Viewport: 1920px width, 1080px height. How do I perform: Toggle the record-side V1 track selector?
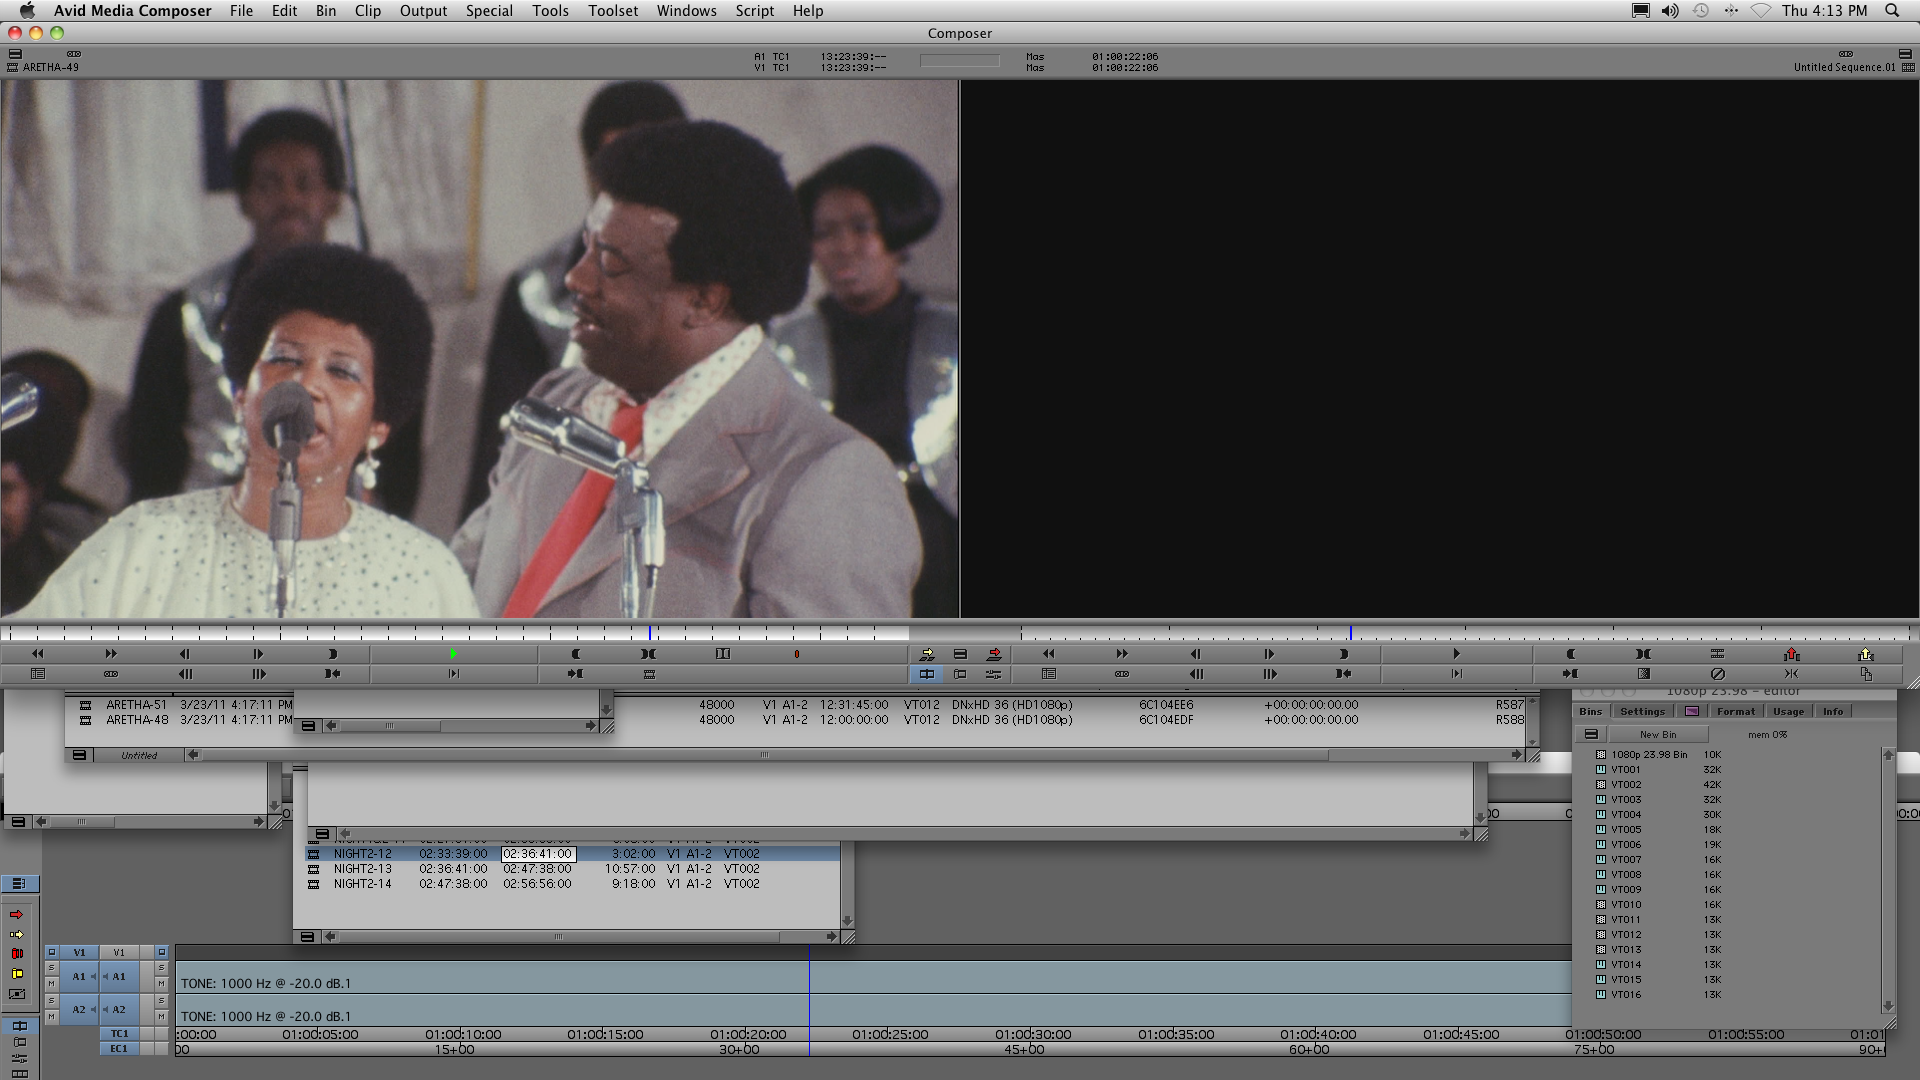[x=120, y=952]
